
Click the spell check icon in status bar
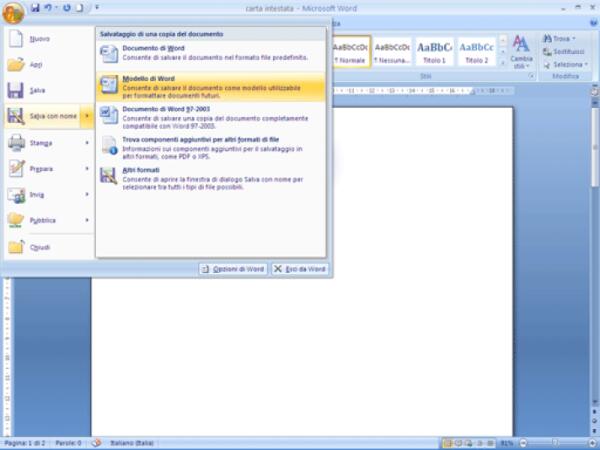pos(96,442)
